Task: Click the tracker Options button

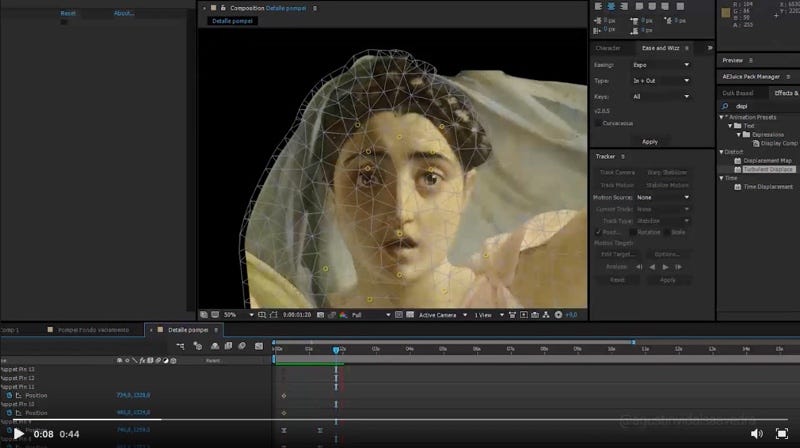Action: 667,254
